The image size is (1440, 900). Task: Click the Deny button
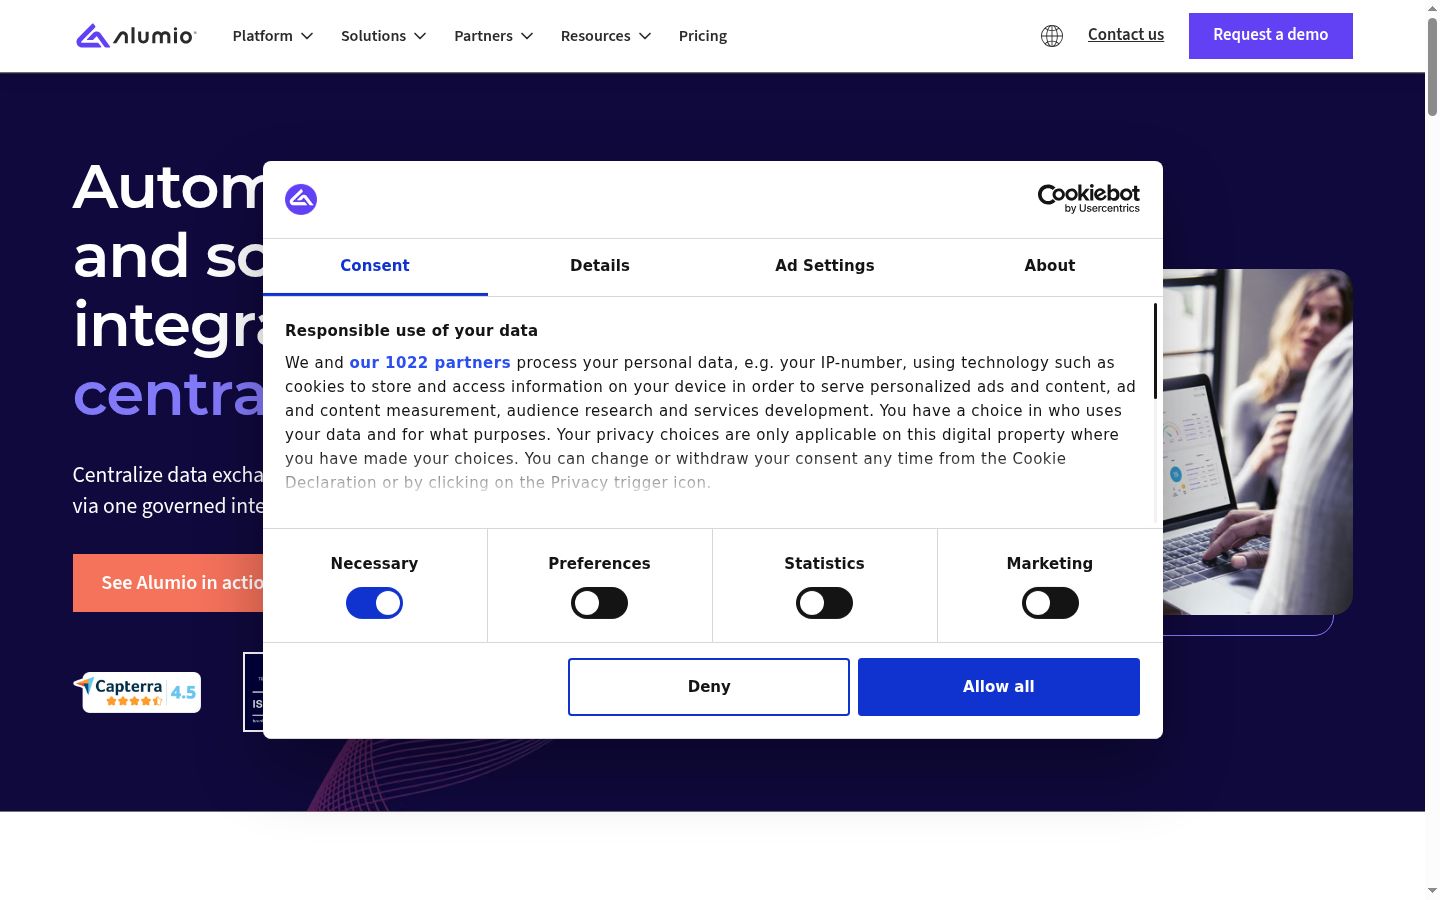pyautogui.click(x=709, y=687)
